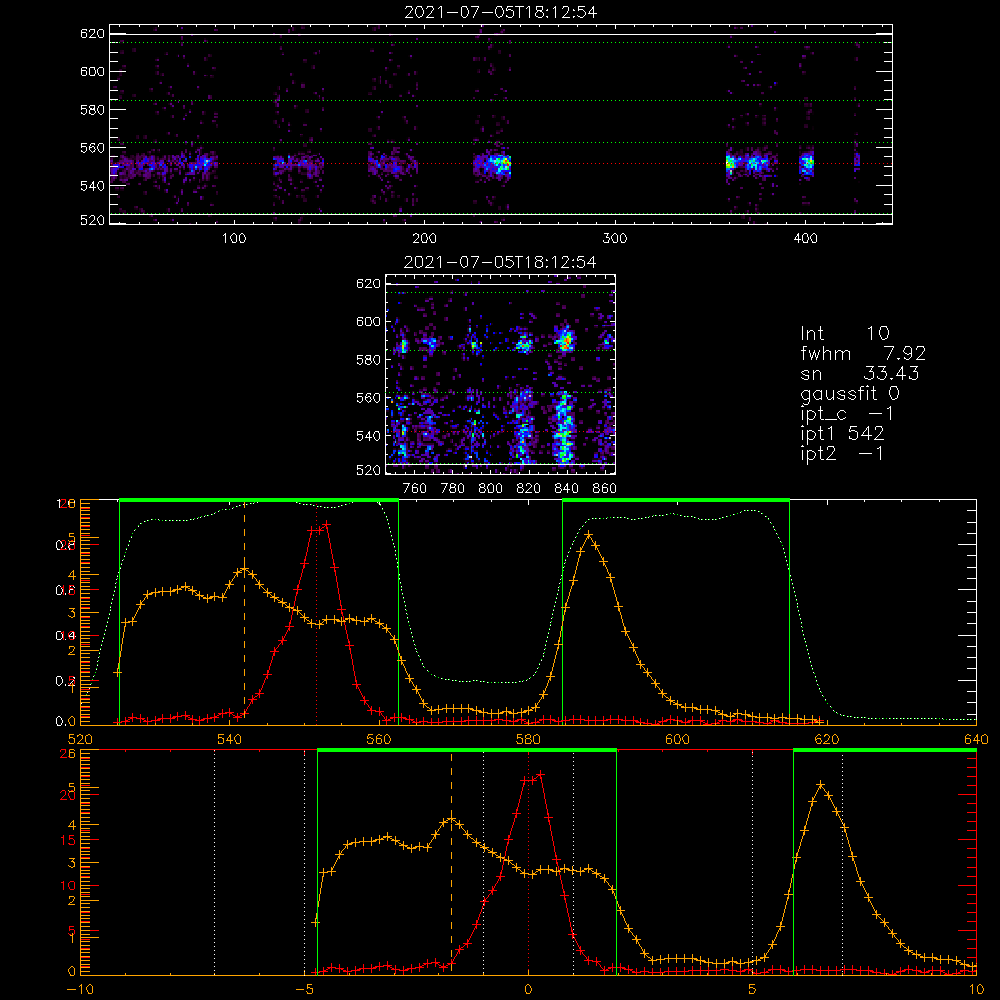Screen dimensions: 1000x1000
Task: Select the 'sn 33.43' readout line
Action: point(860,373)
